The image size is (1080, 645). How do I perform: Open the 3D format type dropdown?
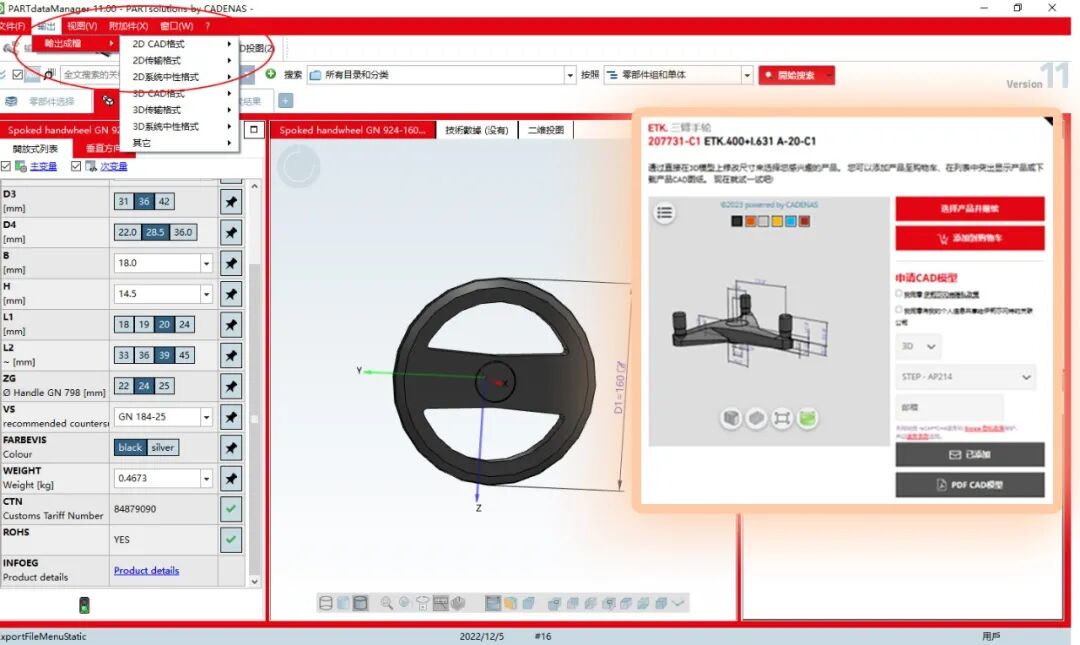click(x=918, y=347)
